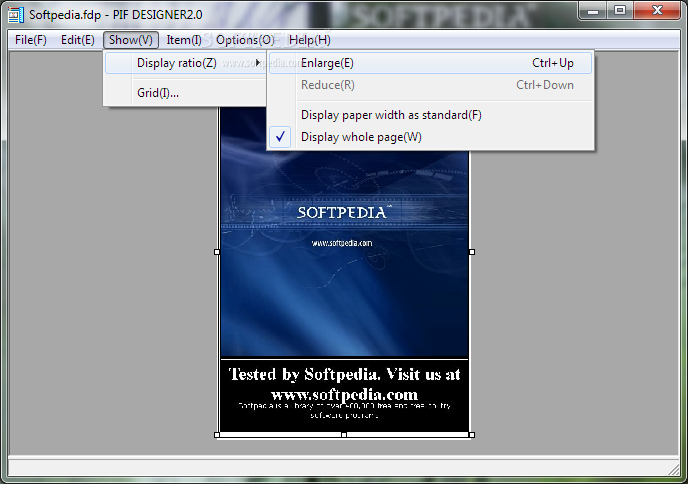Viewport: 688px width, 484px height.
Task: Click the left middle selection handle
Action: pyautogui.click(x=217, y=252)
